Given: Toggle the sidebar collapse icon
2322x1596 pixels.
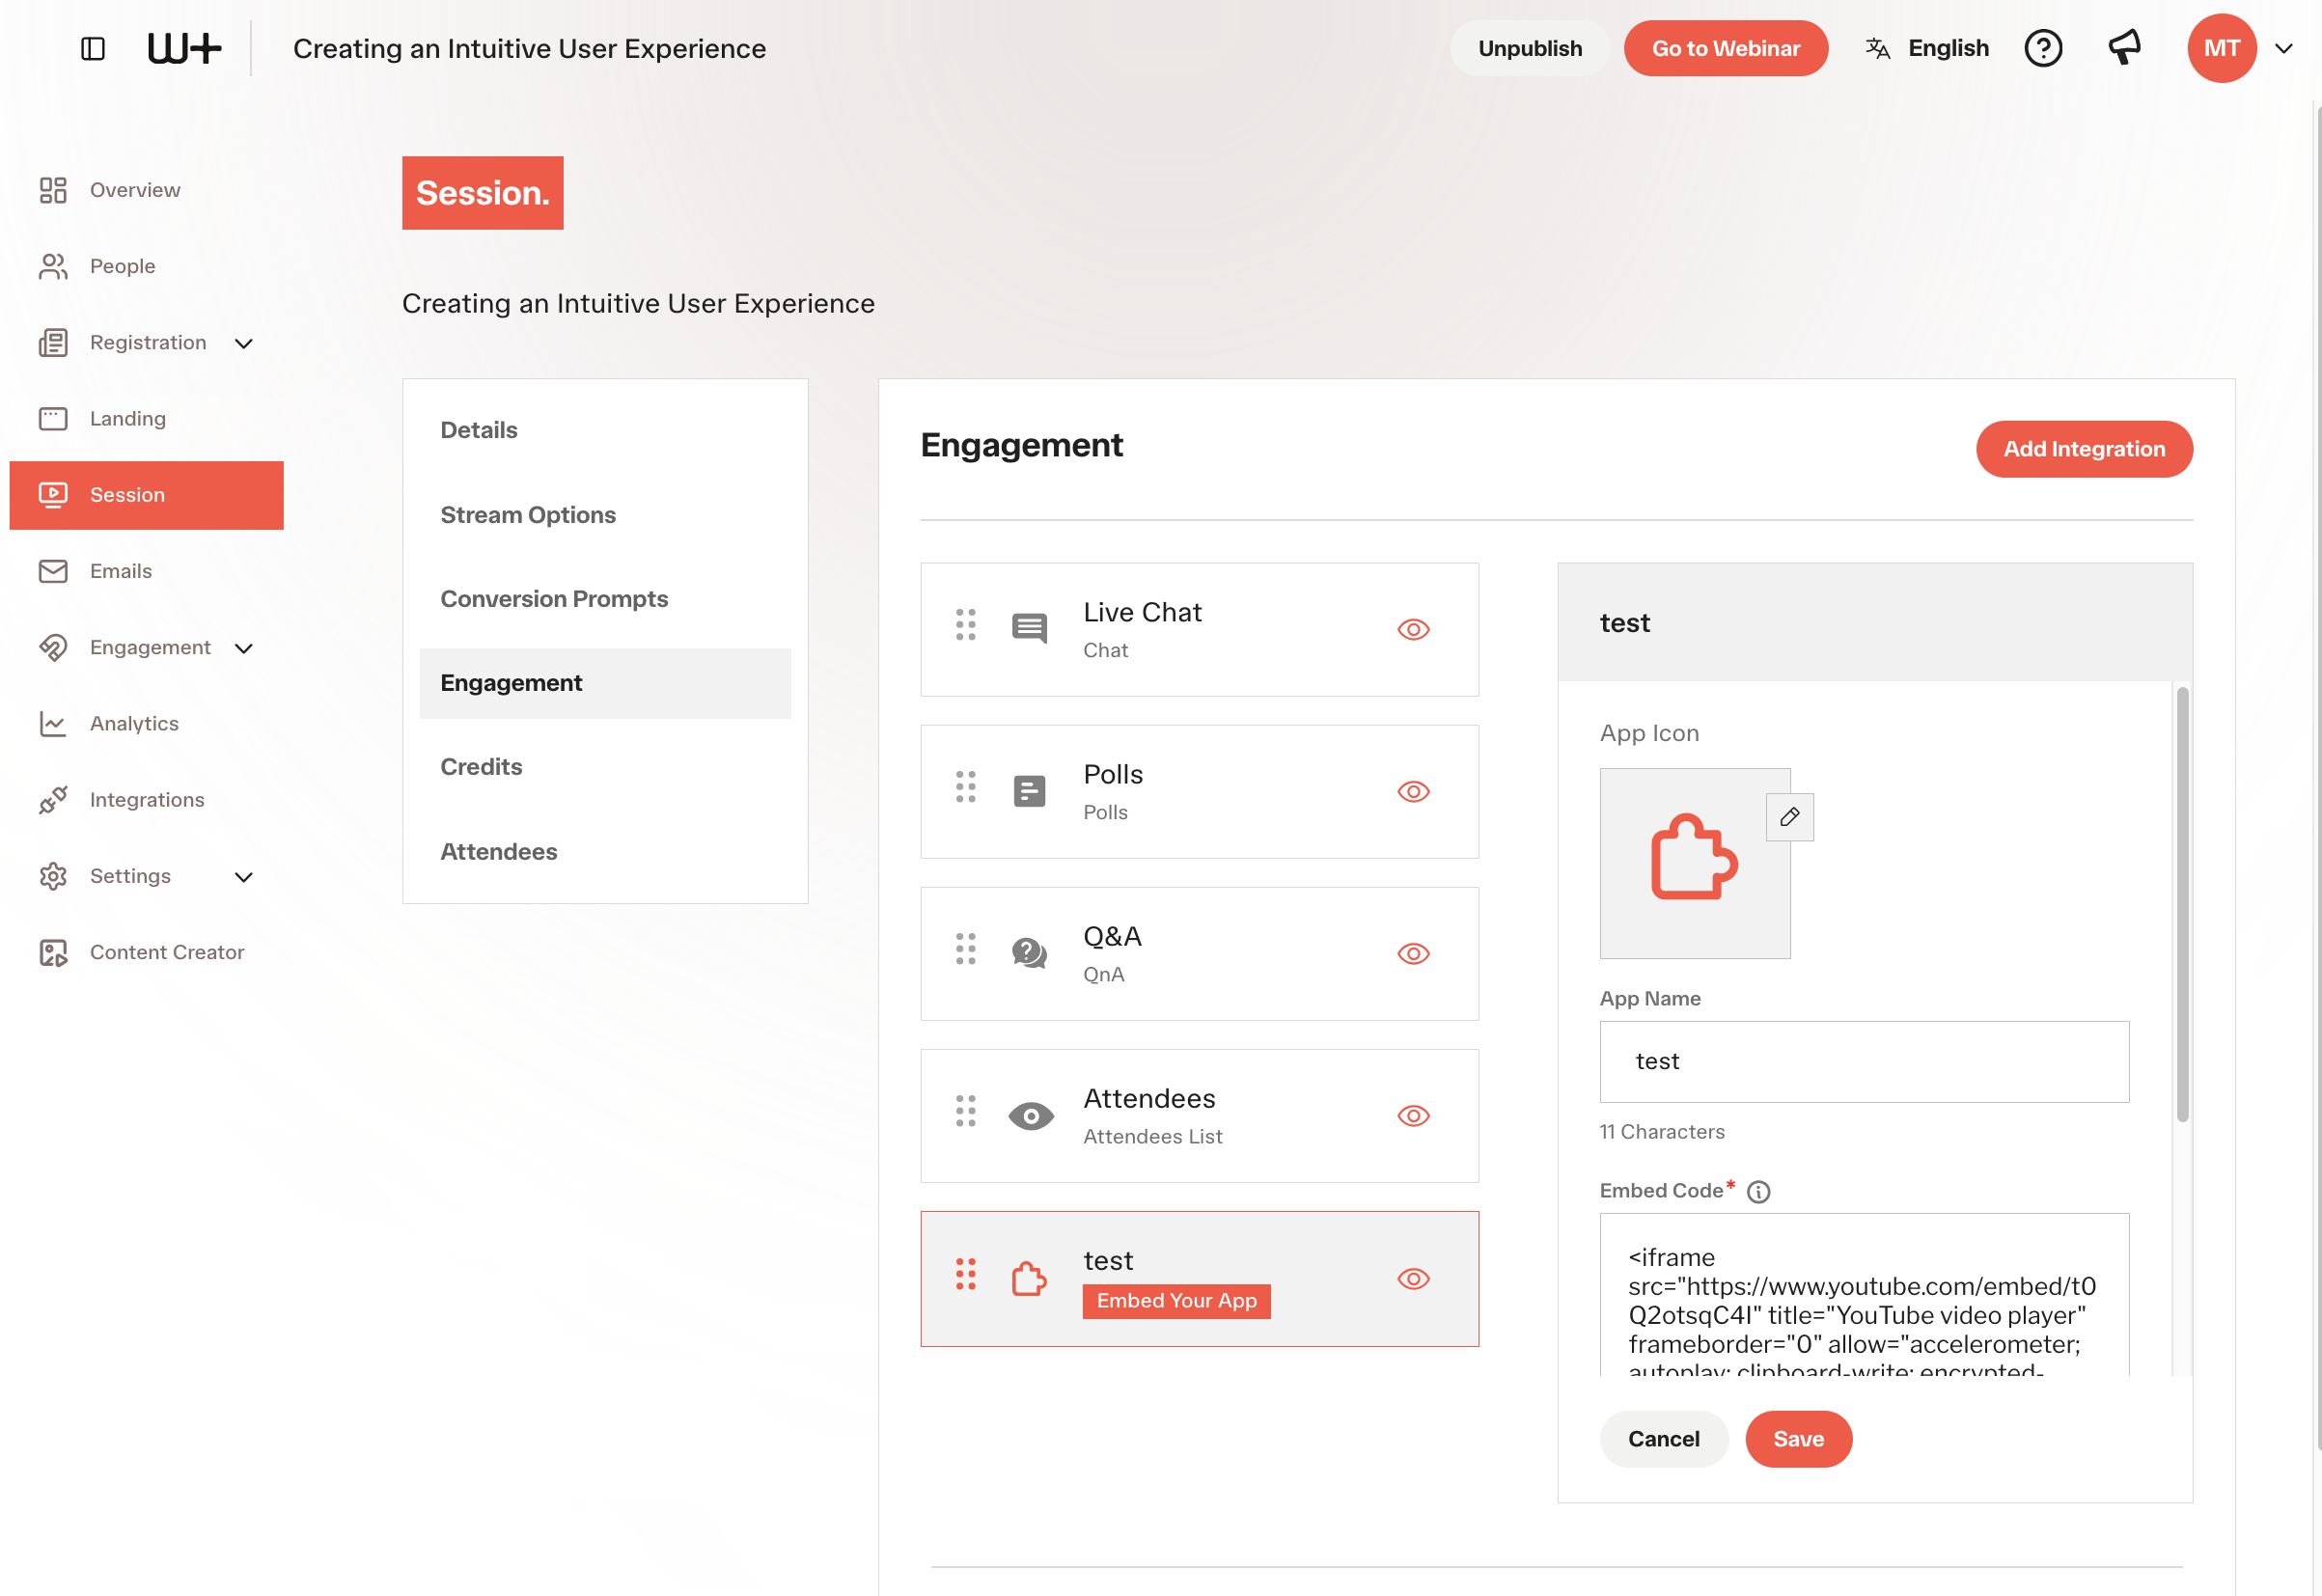Looking at the screenshot, I should pyautogui.click(x=92, y=48).
